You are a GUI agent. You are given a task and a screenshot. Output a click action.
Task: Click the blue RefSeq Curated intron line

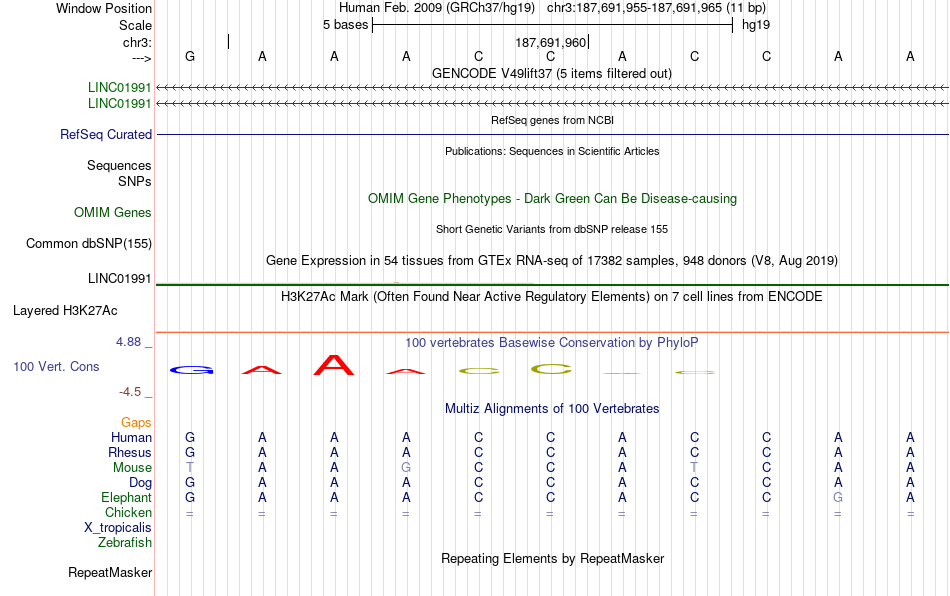click(x=552, y=134)
